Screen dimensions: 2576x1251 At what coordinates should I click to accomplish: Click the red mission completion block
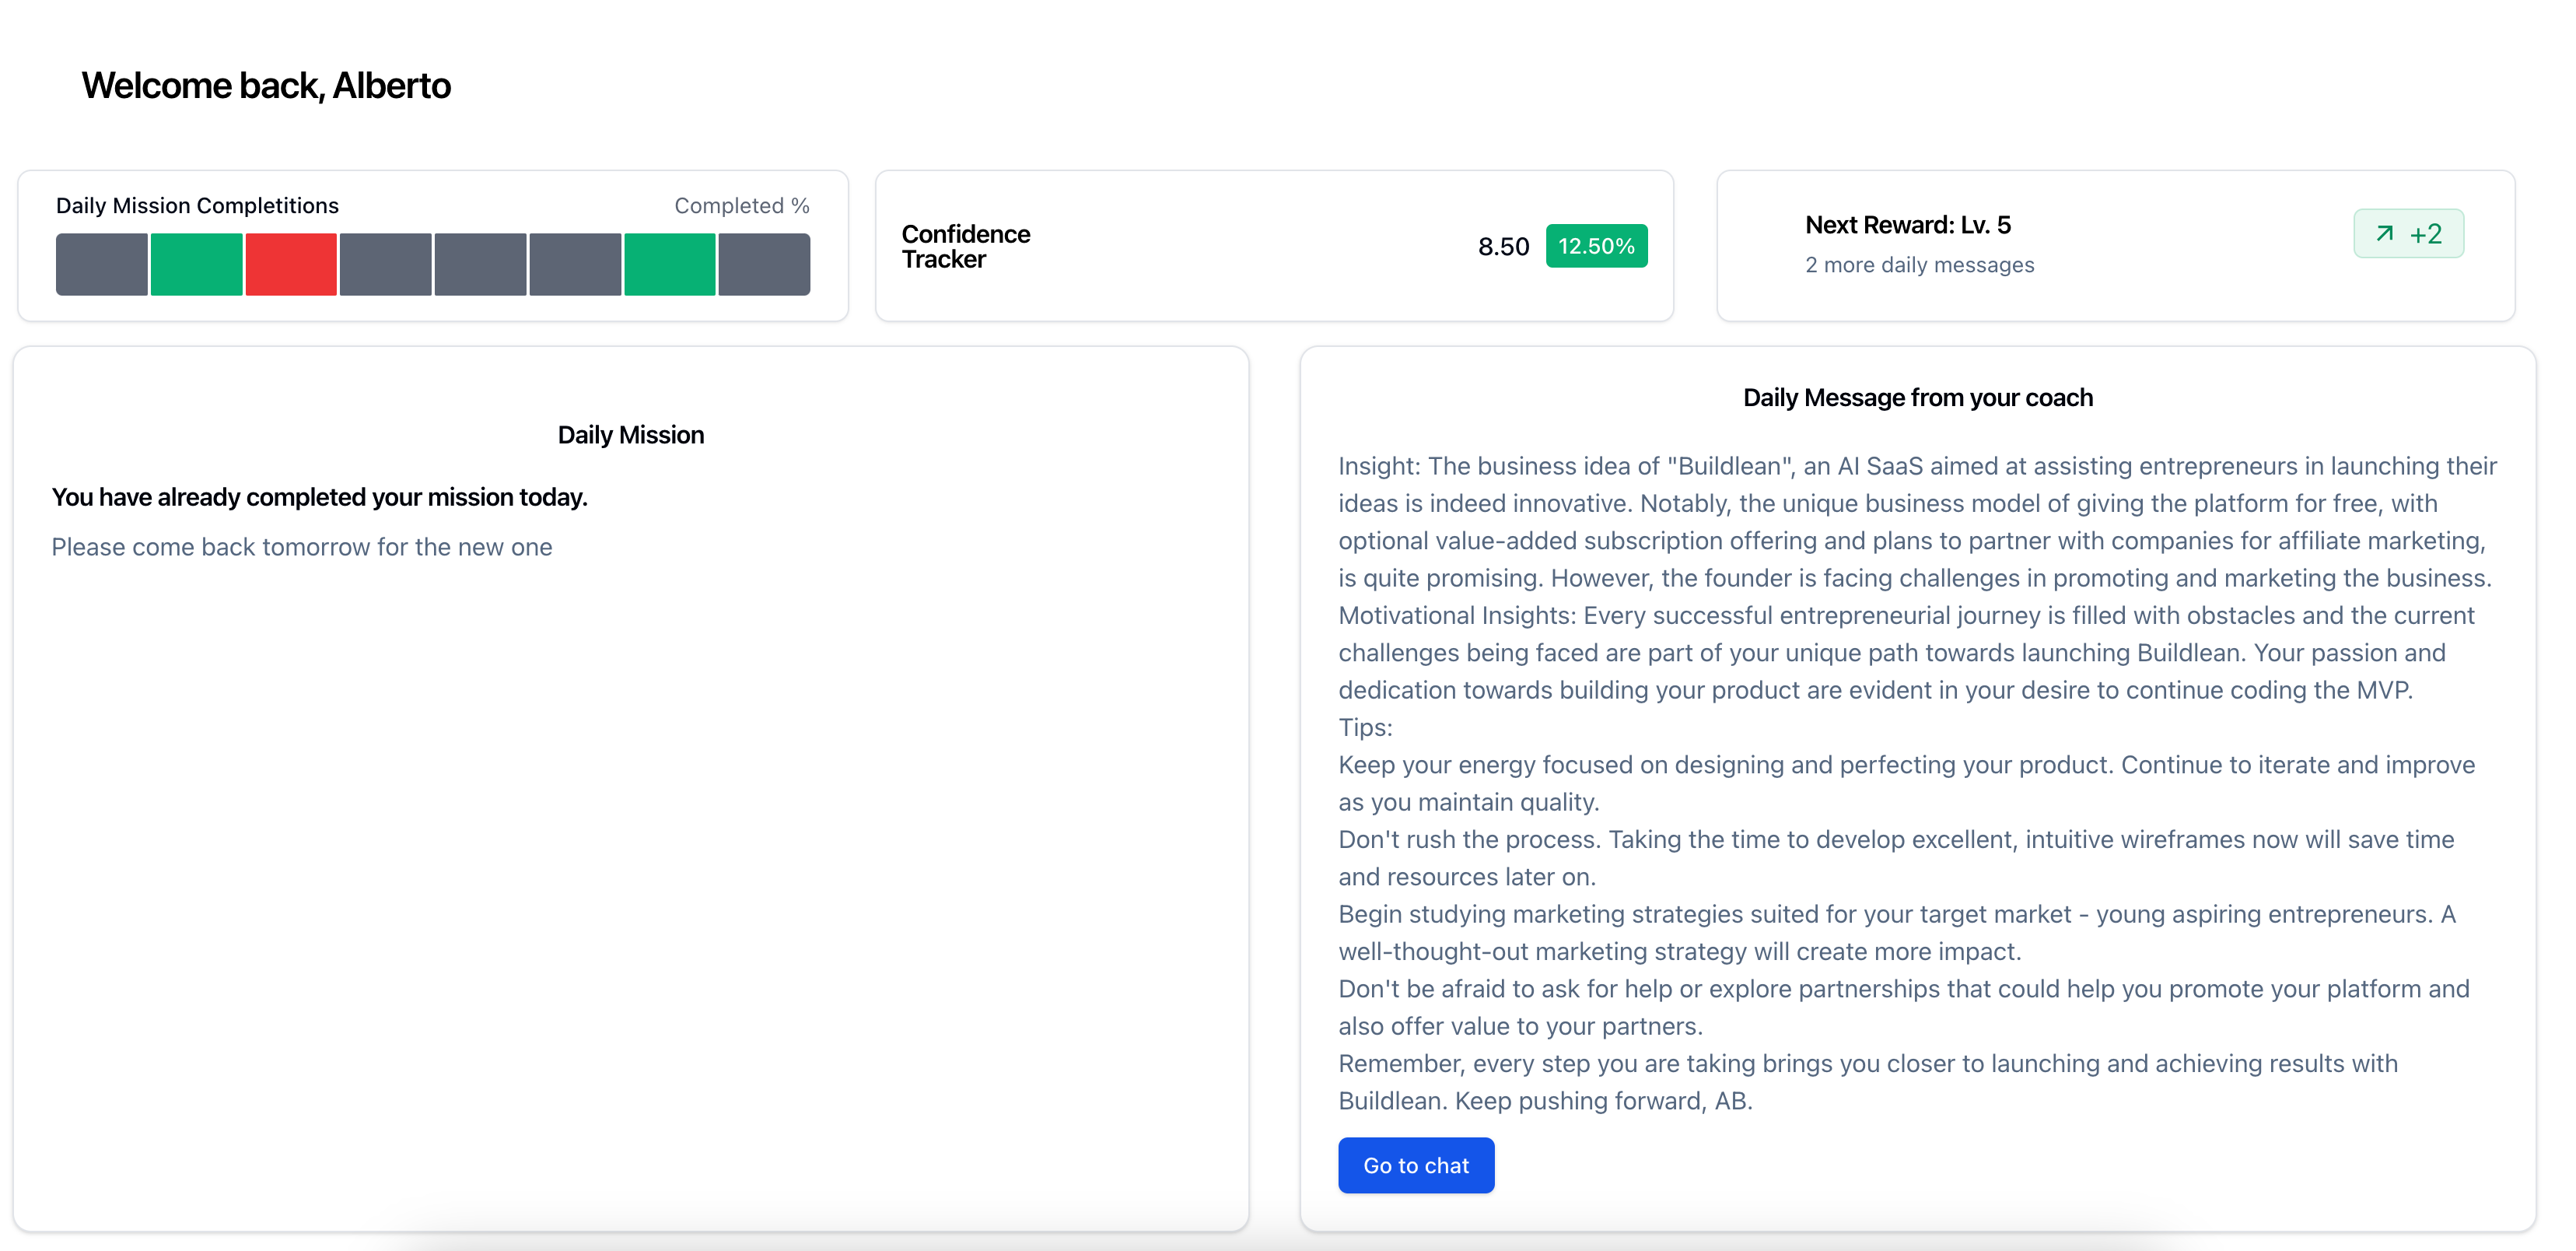click(291, 264)
